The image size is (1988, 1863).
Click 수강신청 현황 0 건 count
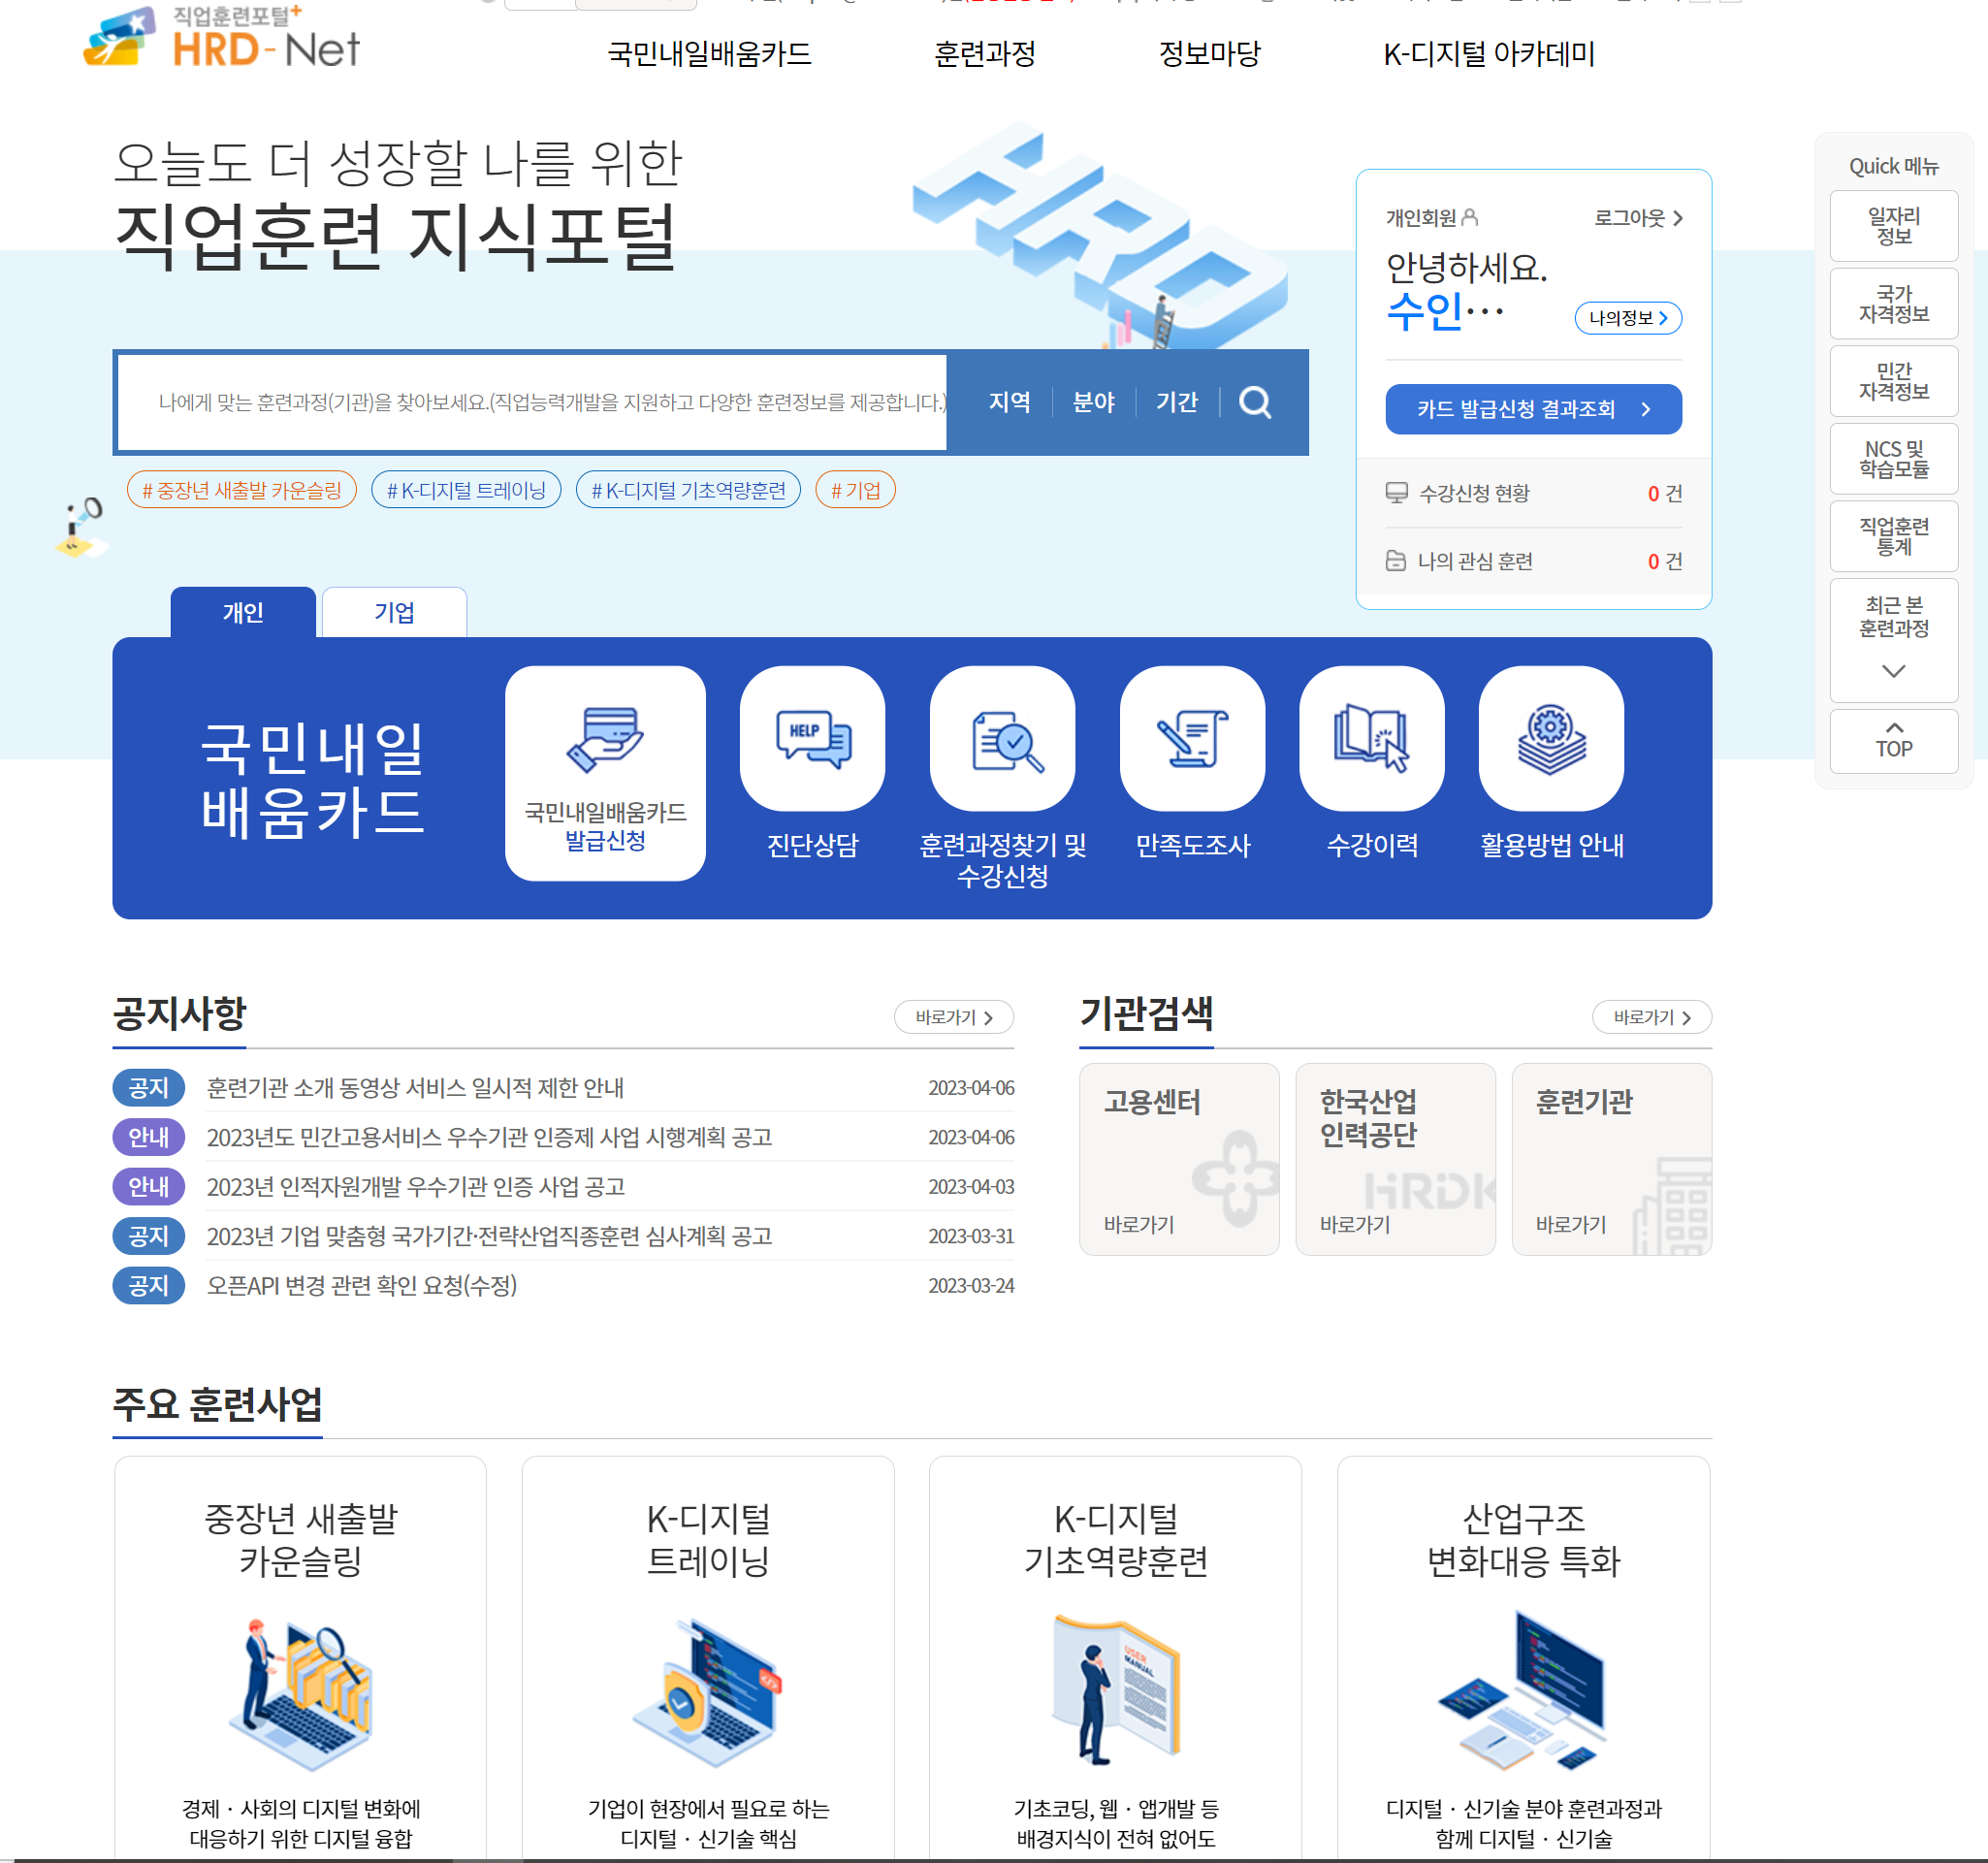point(1665,493)
